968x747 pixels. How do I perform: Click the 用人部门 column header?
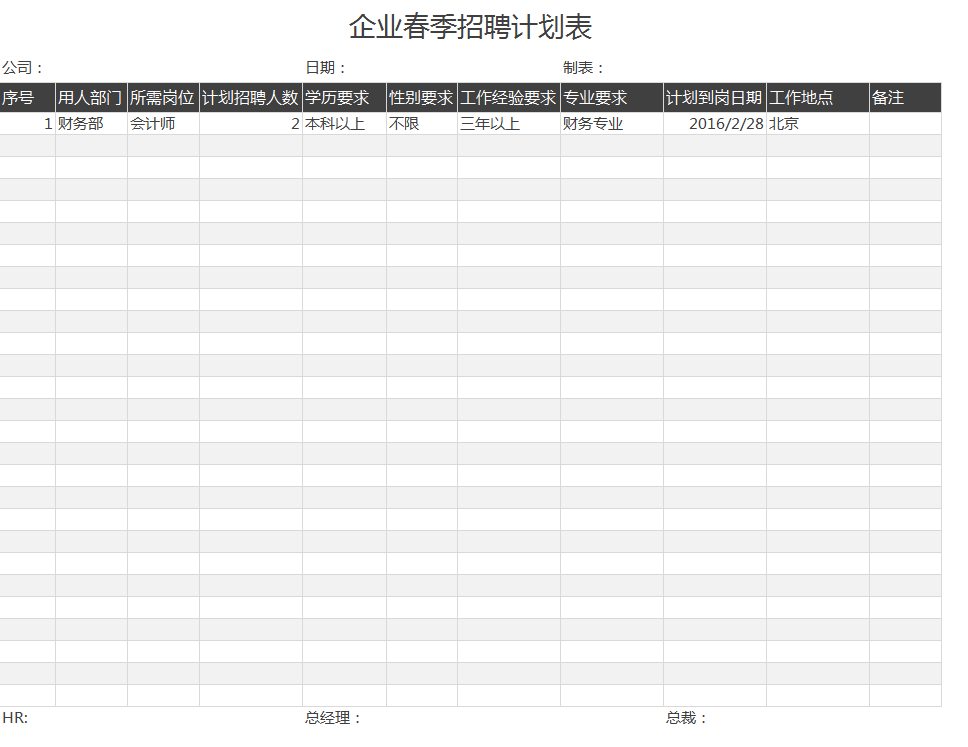click(x=91, y=98)
